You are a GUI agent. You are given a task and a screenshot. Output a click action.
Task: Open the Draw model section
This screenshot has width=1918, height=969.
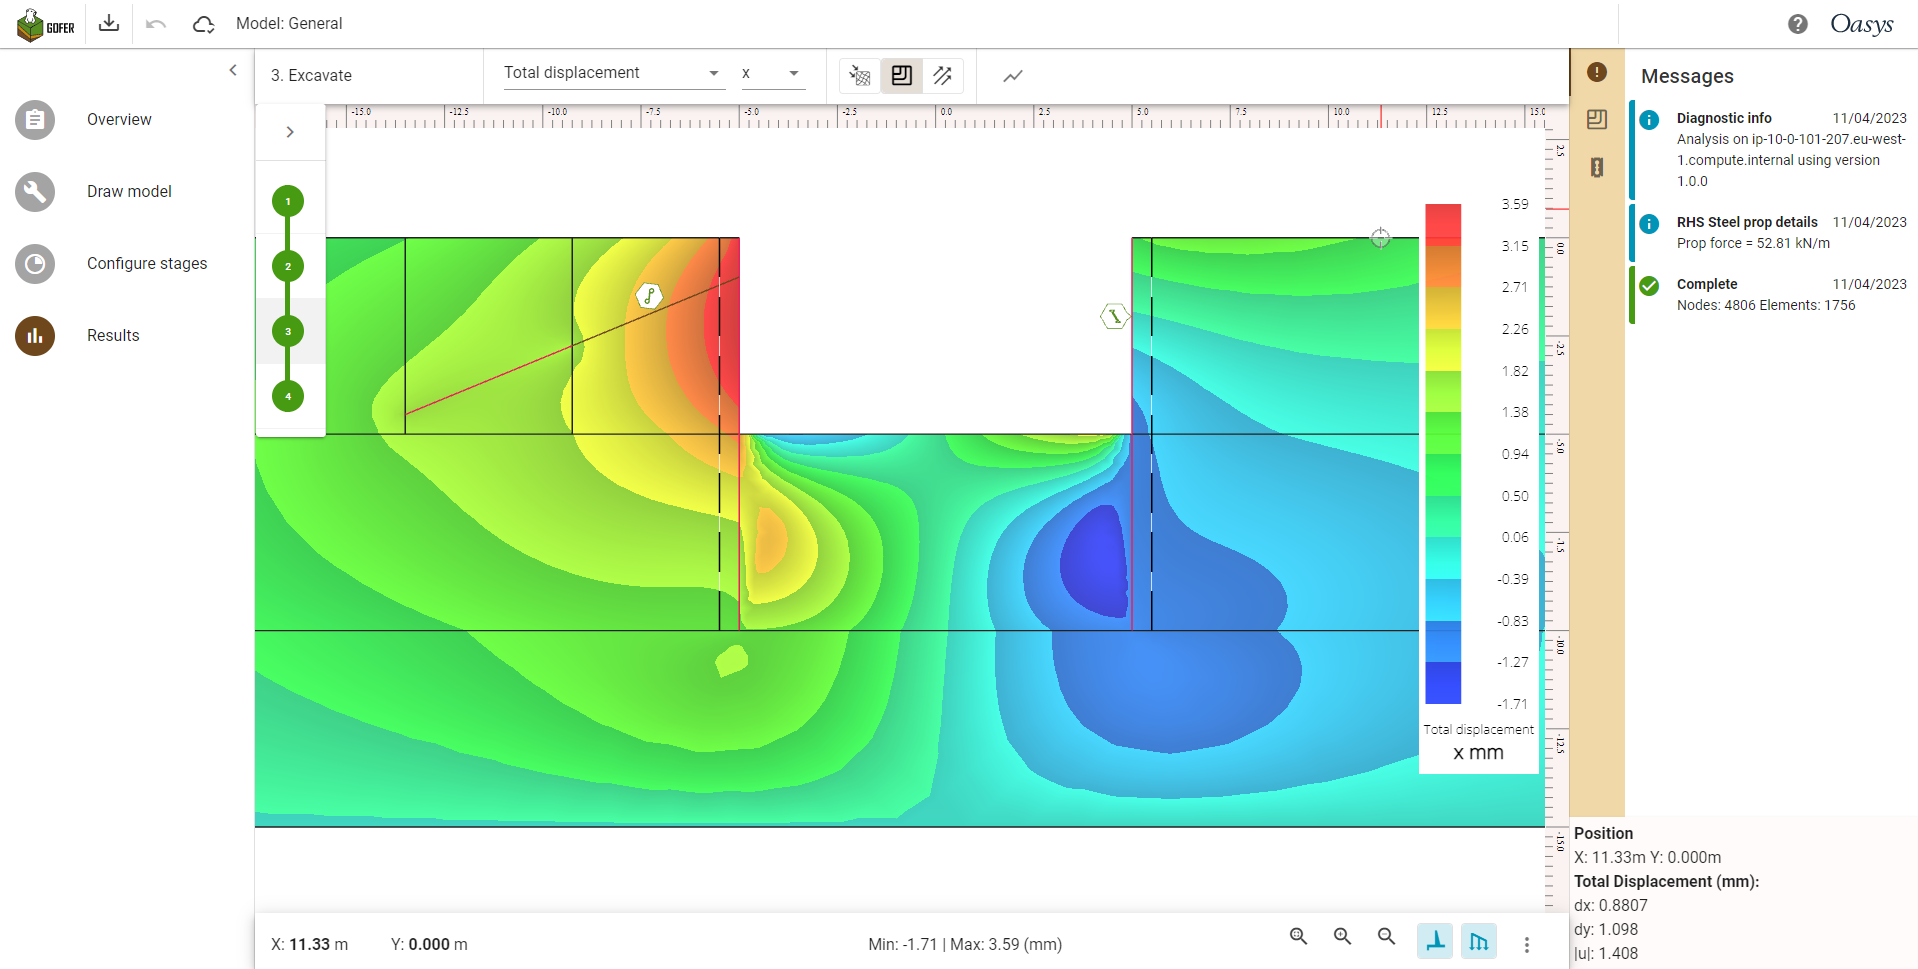tap(129, 192)
